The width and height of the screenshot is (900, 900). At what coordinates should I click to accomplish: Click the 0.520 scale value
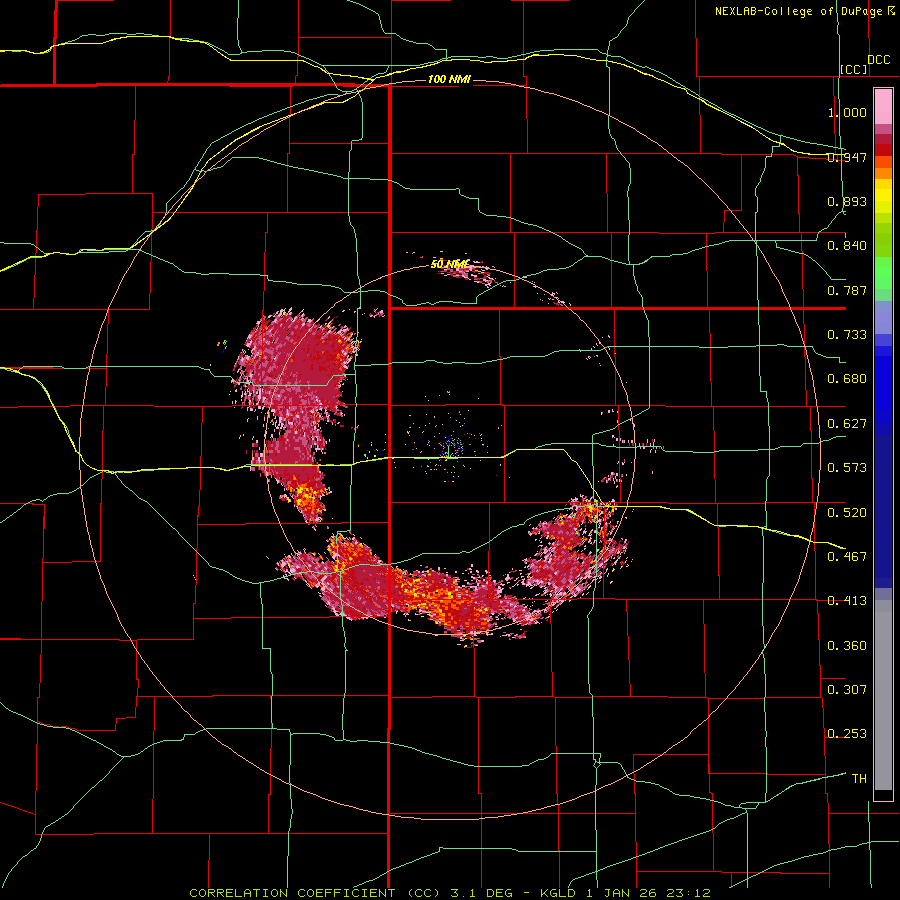[847, 513]
